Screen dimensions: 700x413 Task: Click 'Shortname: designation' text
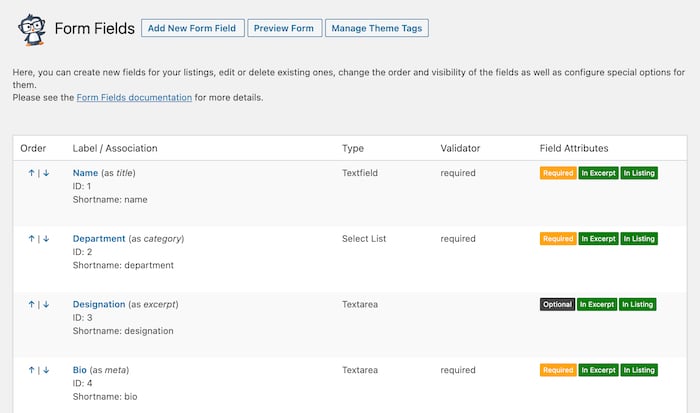pyautogui.click(x=123, y=331)
